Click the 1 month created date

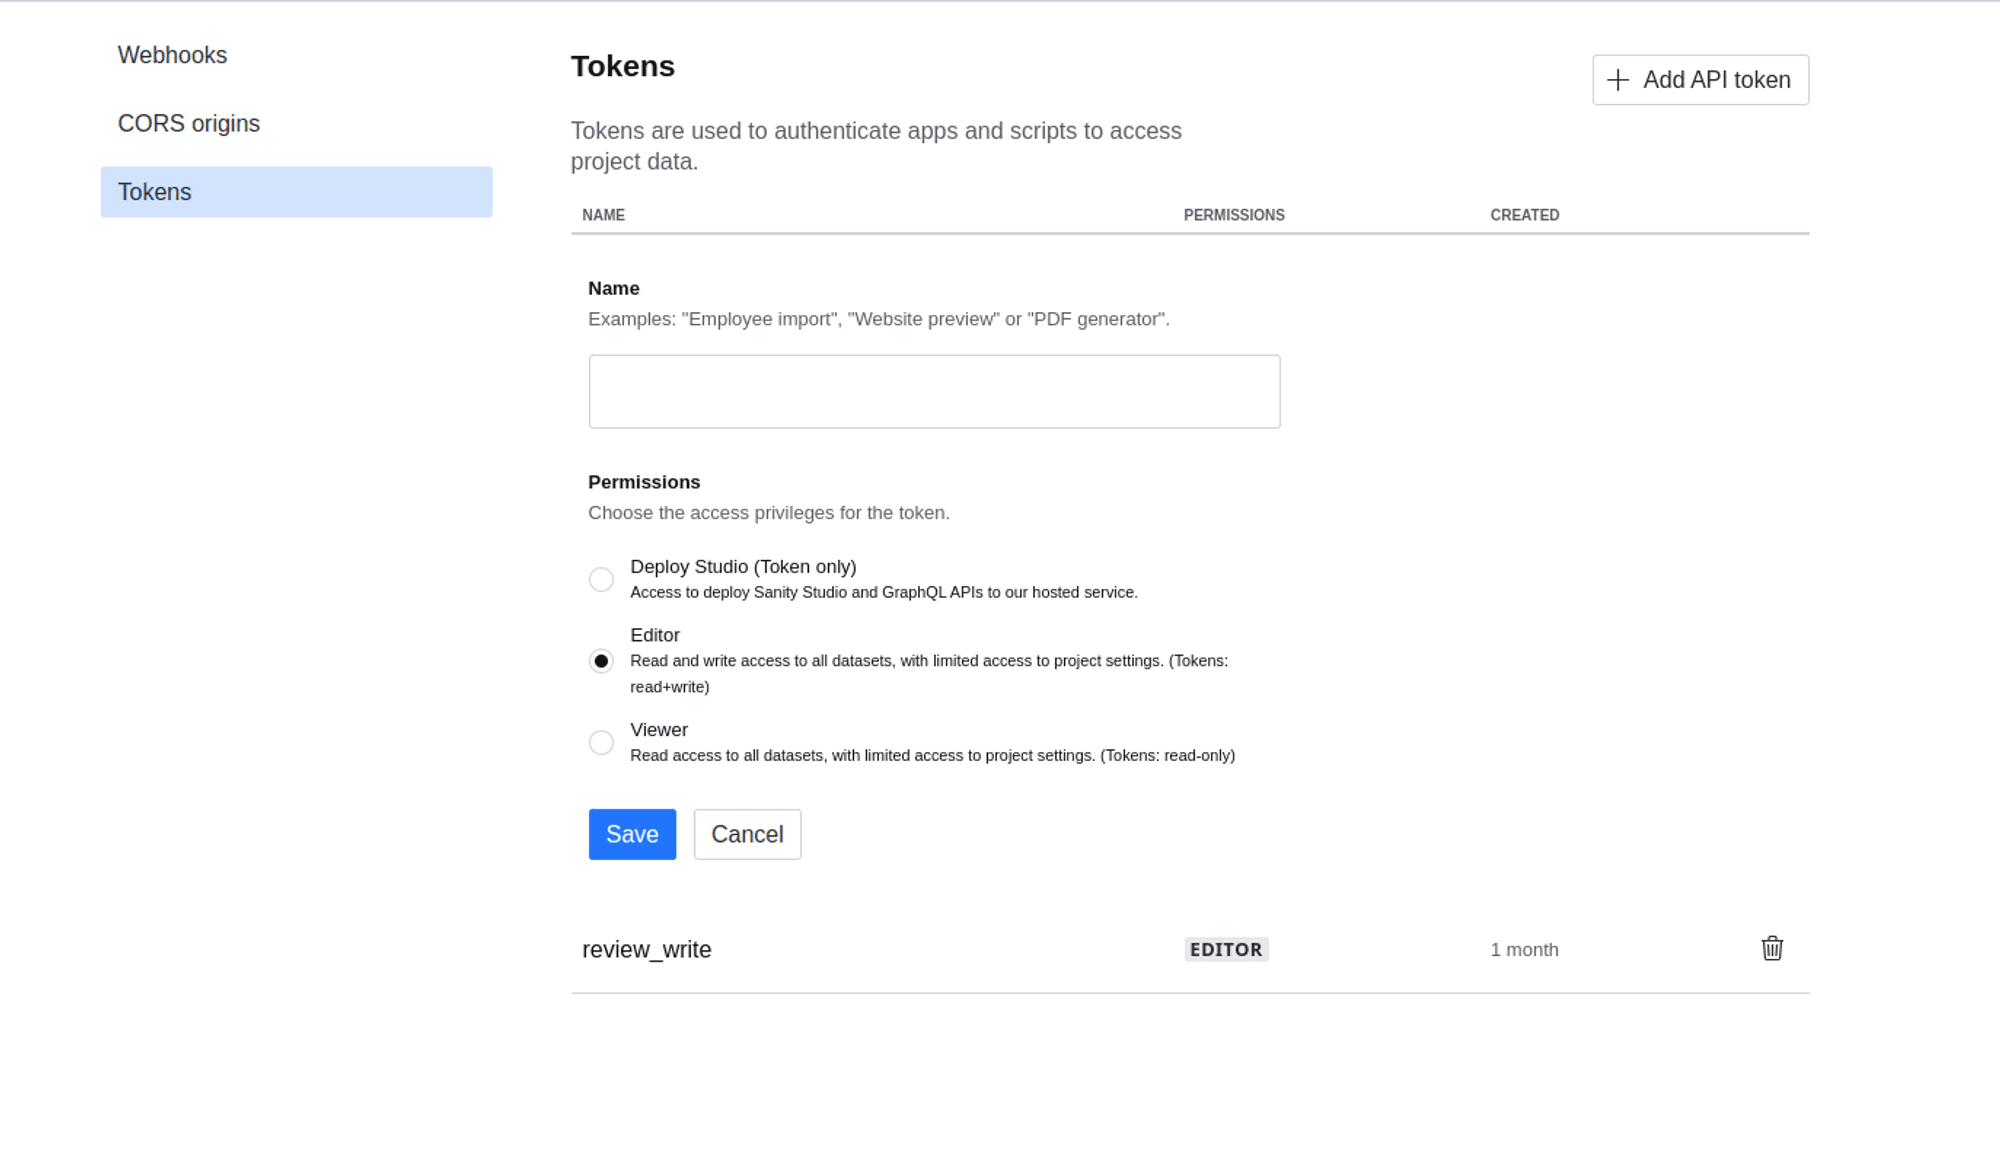1524,950
